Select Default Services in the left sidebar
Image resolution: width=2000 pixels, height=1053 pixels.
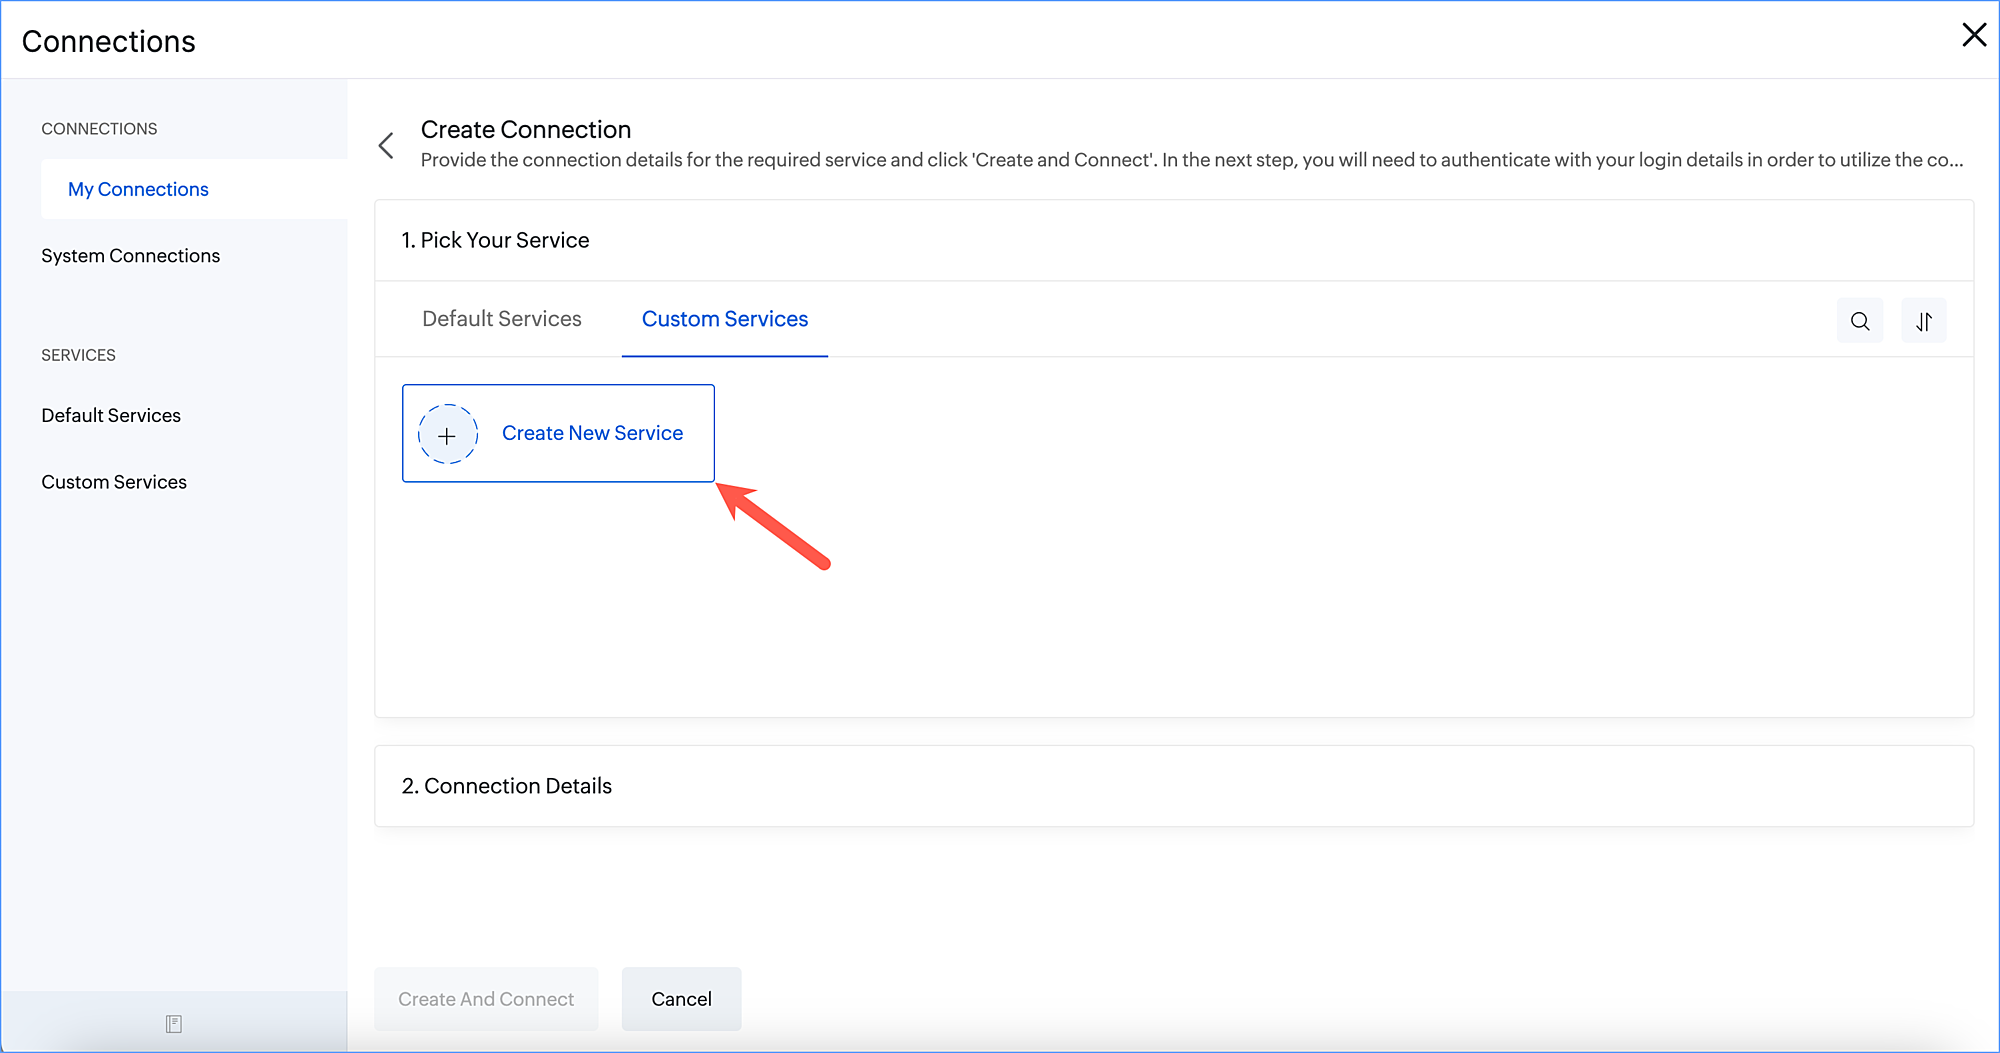tap(111, 415)
